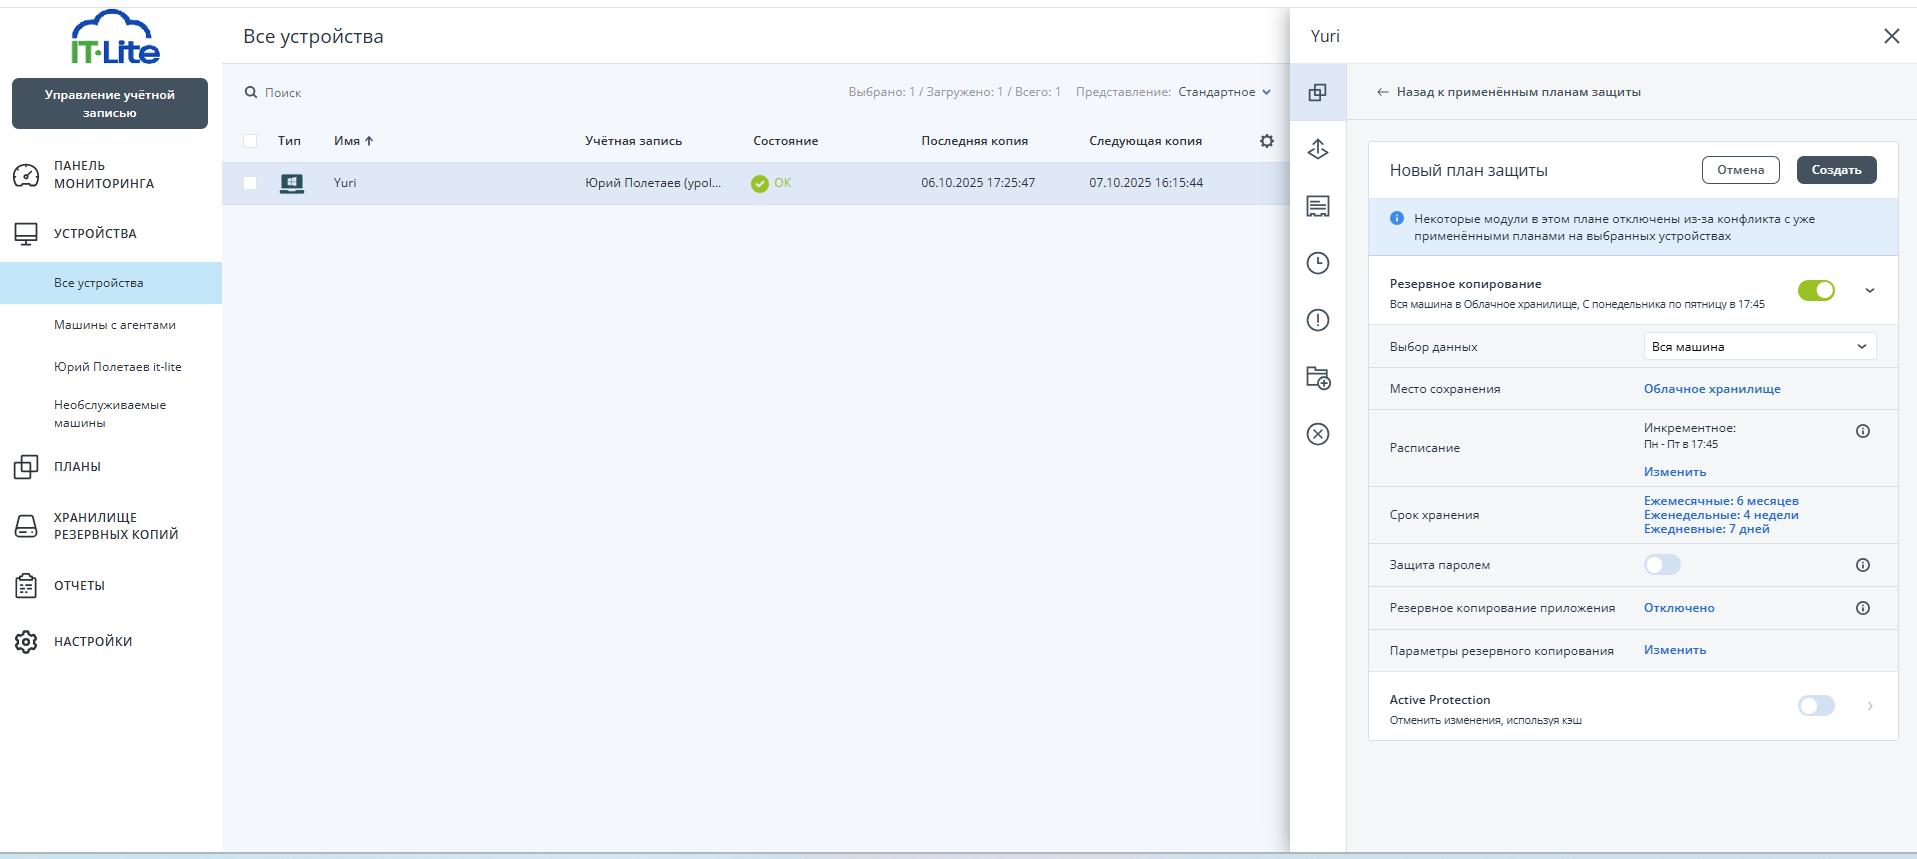
Task: Select checkbox for Yuri device row
Action: [250, 183]
